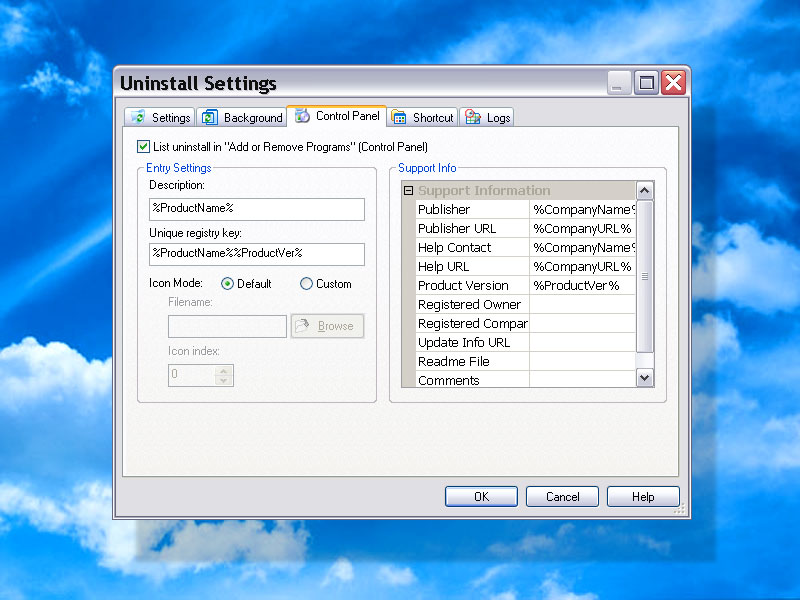Select the Default icon mode radio

(228, 284)
